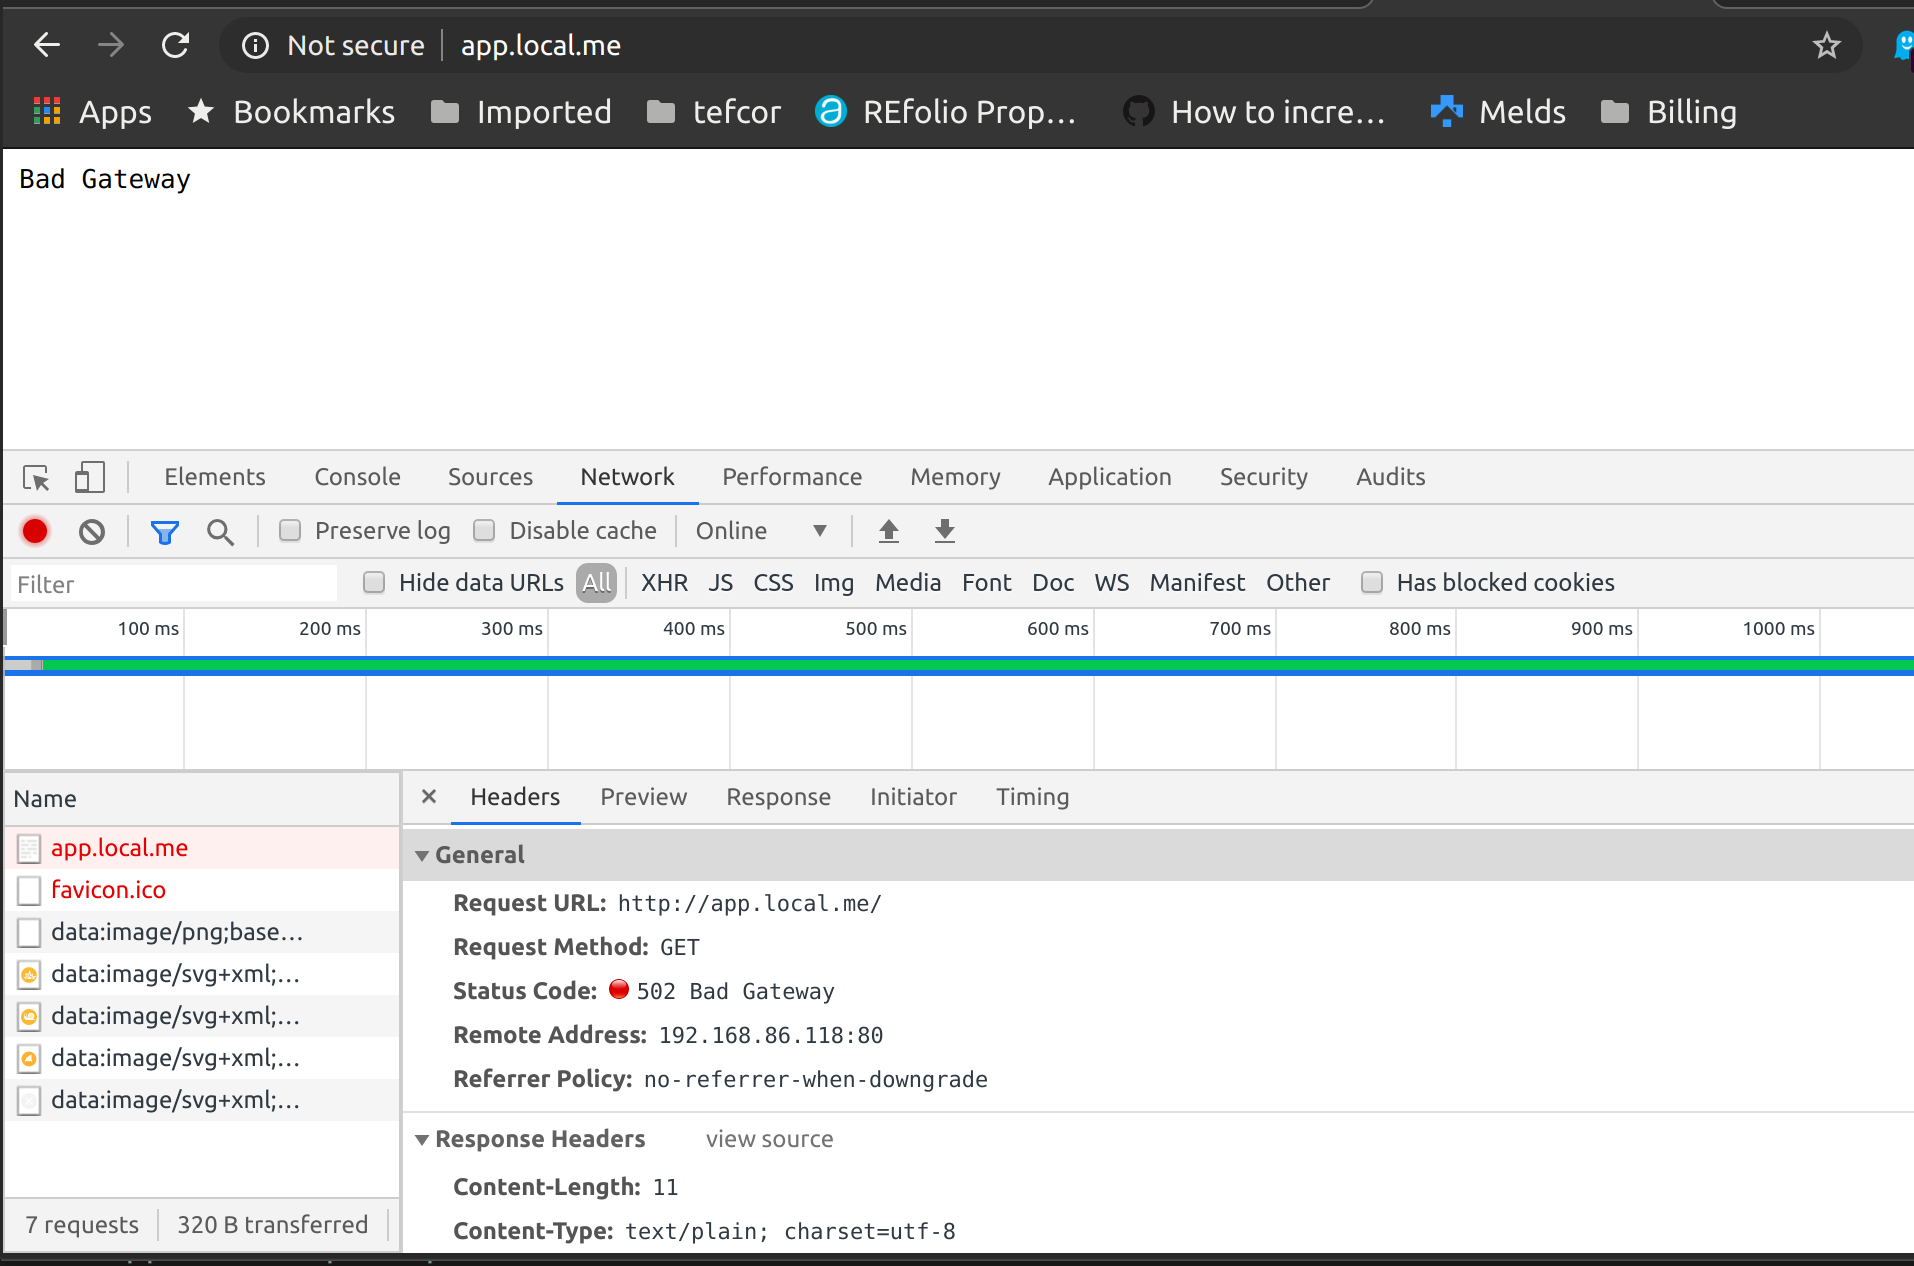Toggle the device emulation toolbar
The height and width of the screenshot is (1266, 1914).
click(89, 478)
